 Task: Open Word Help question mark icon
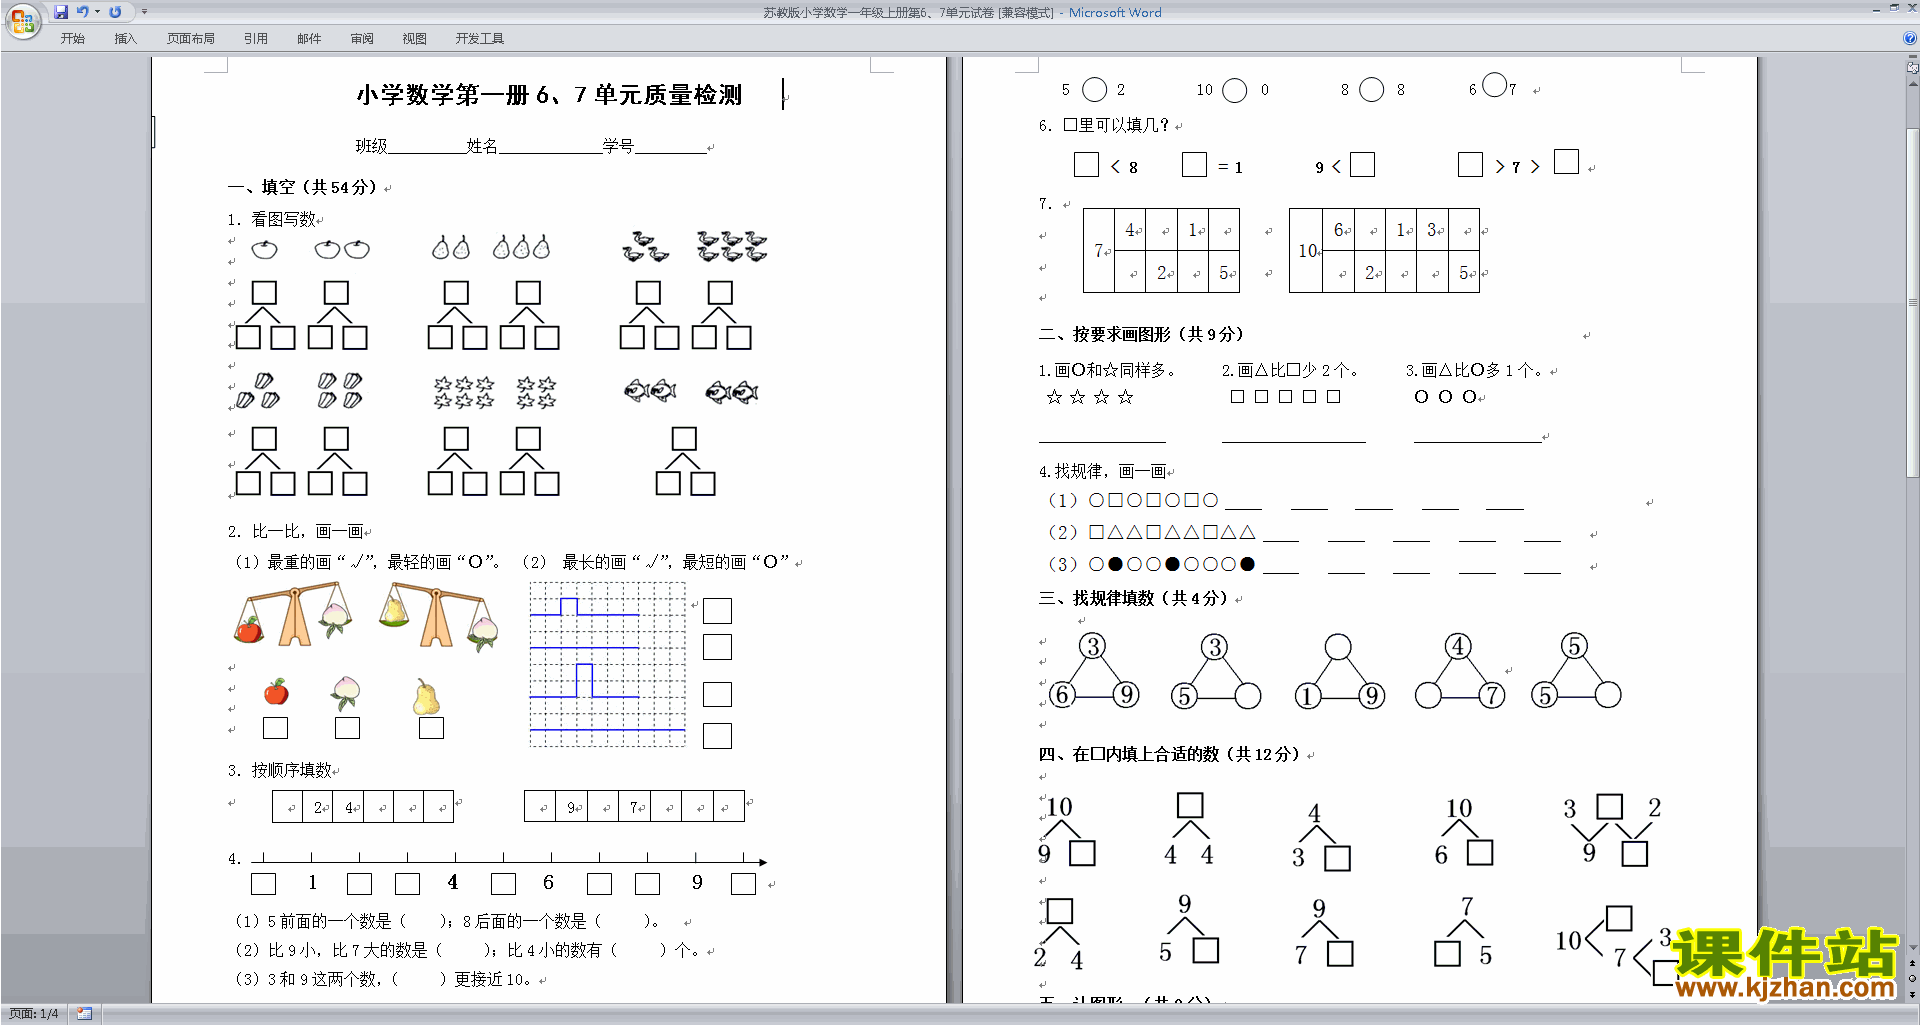pyautogui.click(x=1910, y=38)
